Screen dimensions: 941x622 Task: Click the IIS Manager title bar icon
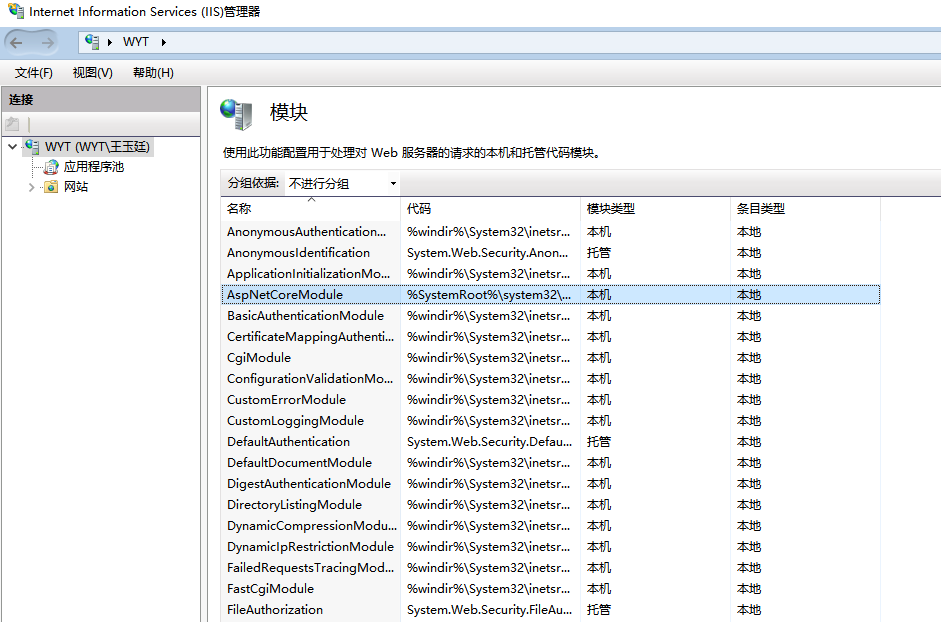click(x=16, y=11)
